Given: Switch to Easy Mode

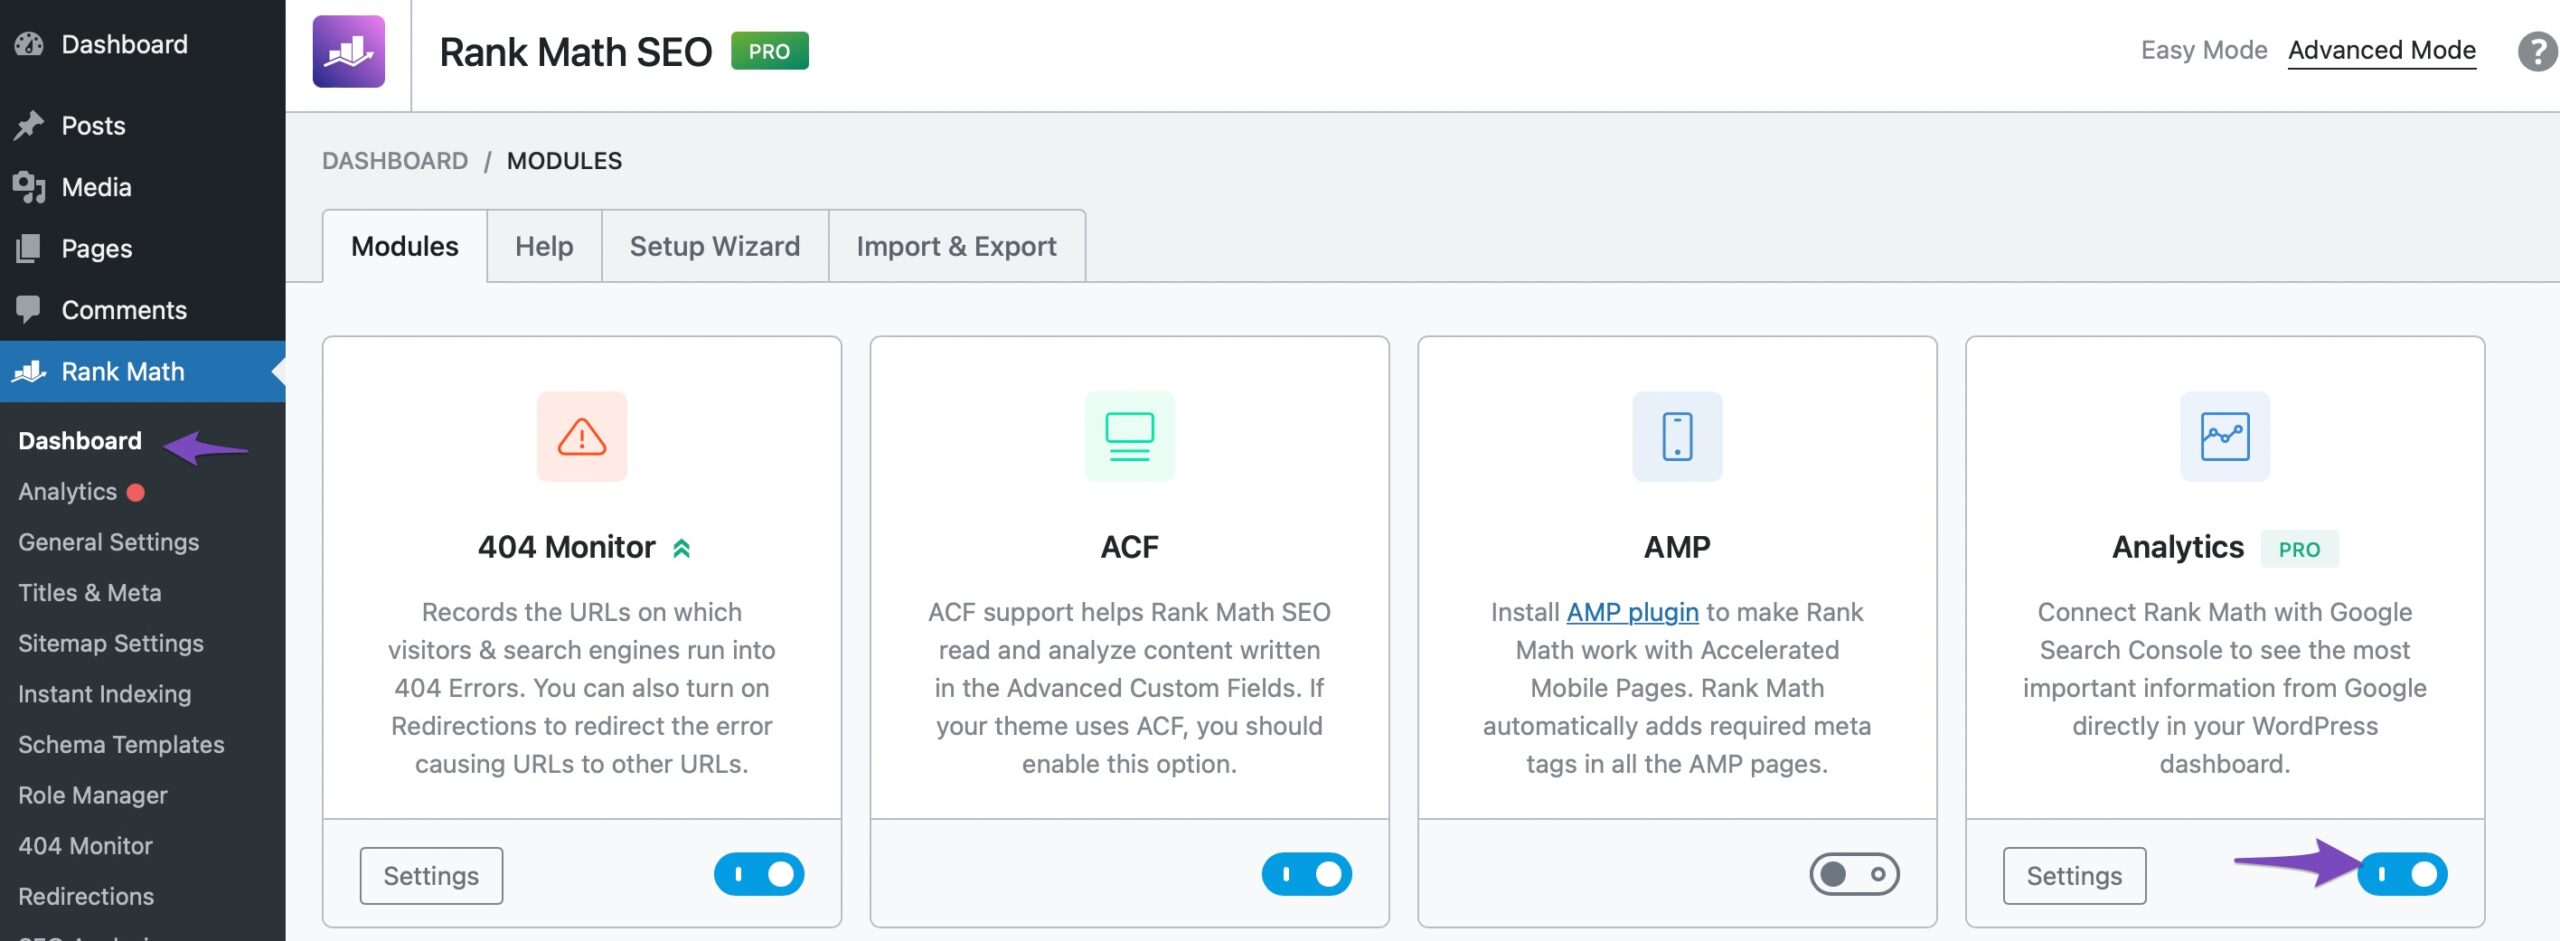Looking at the screenshot, I should point(2203,50).
